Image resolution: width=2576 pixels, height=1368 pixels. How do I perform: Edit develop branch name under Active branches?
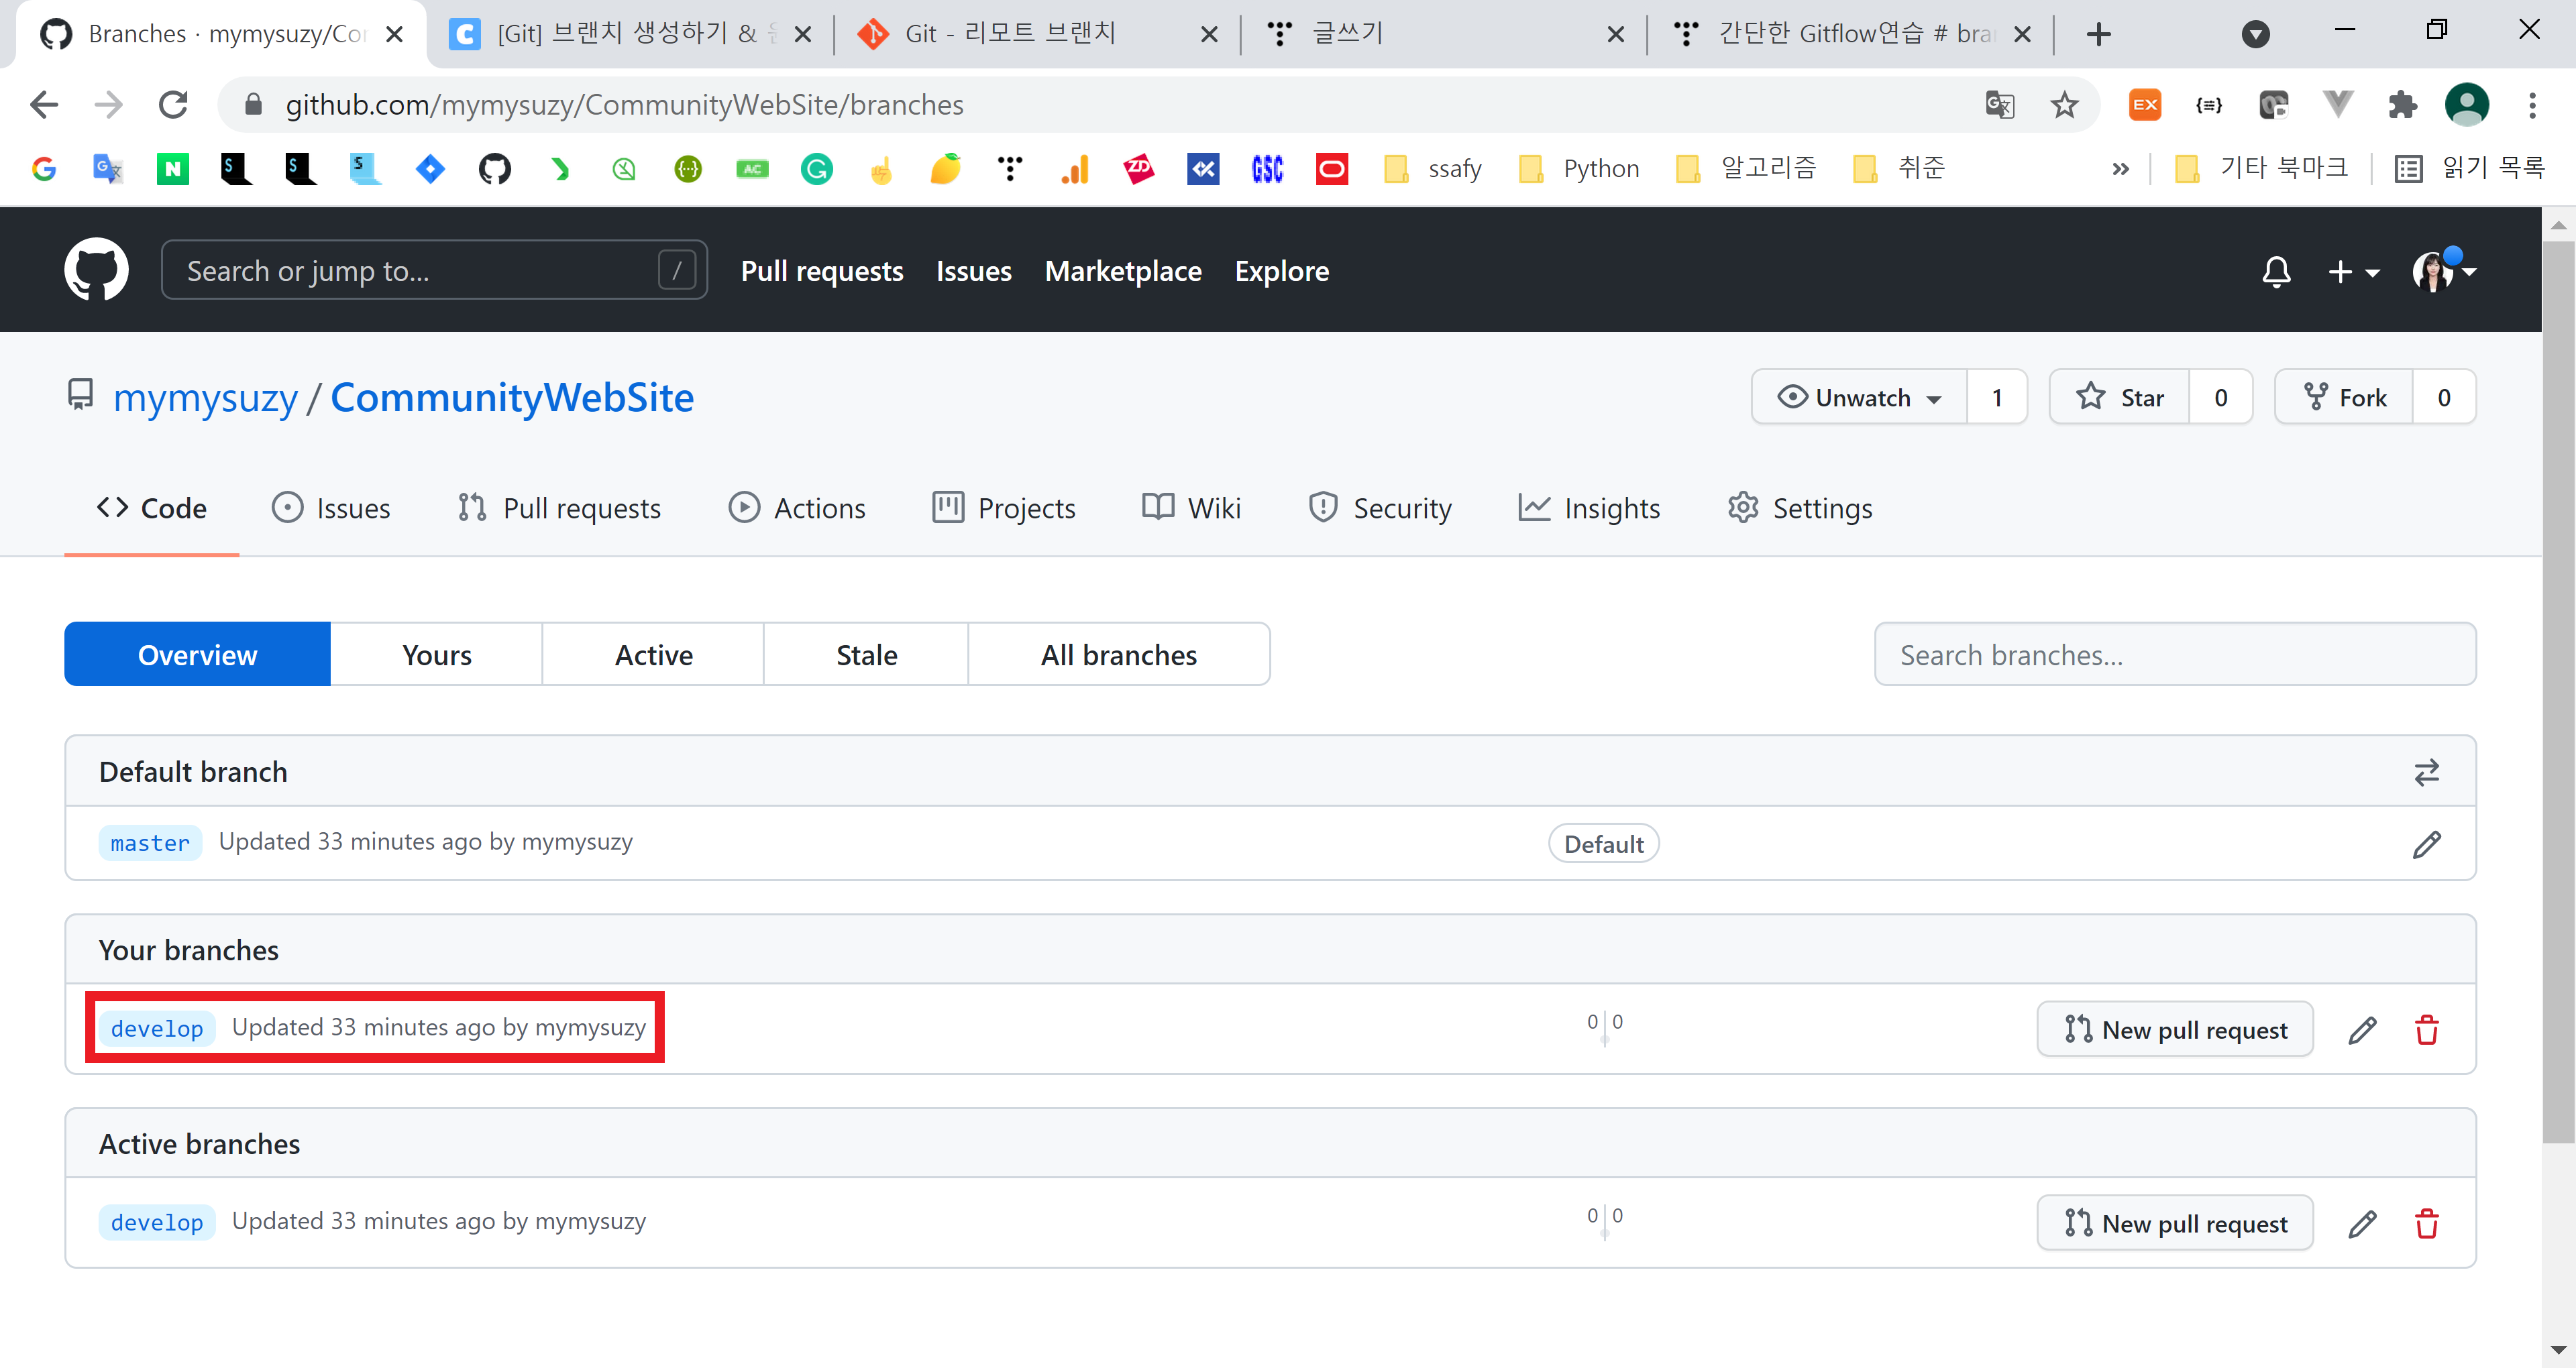pyautogui.click(x=2362, y=1224)
